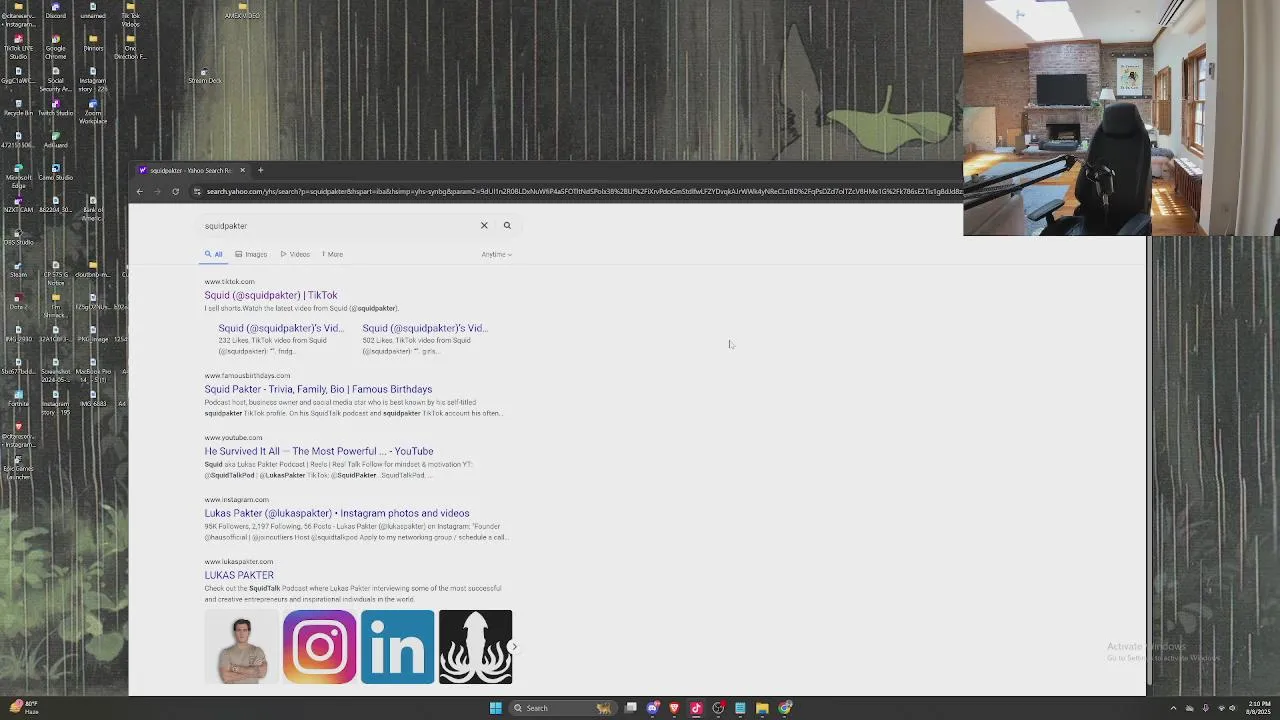The width and height of the screenshot is (1280, 720).
Task: Reload the Yahoo search page
Action: 175,191
